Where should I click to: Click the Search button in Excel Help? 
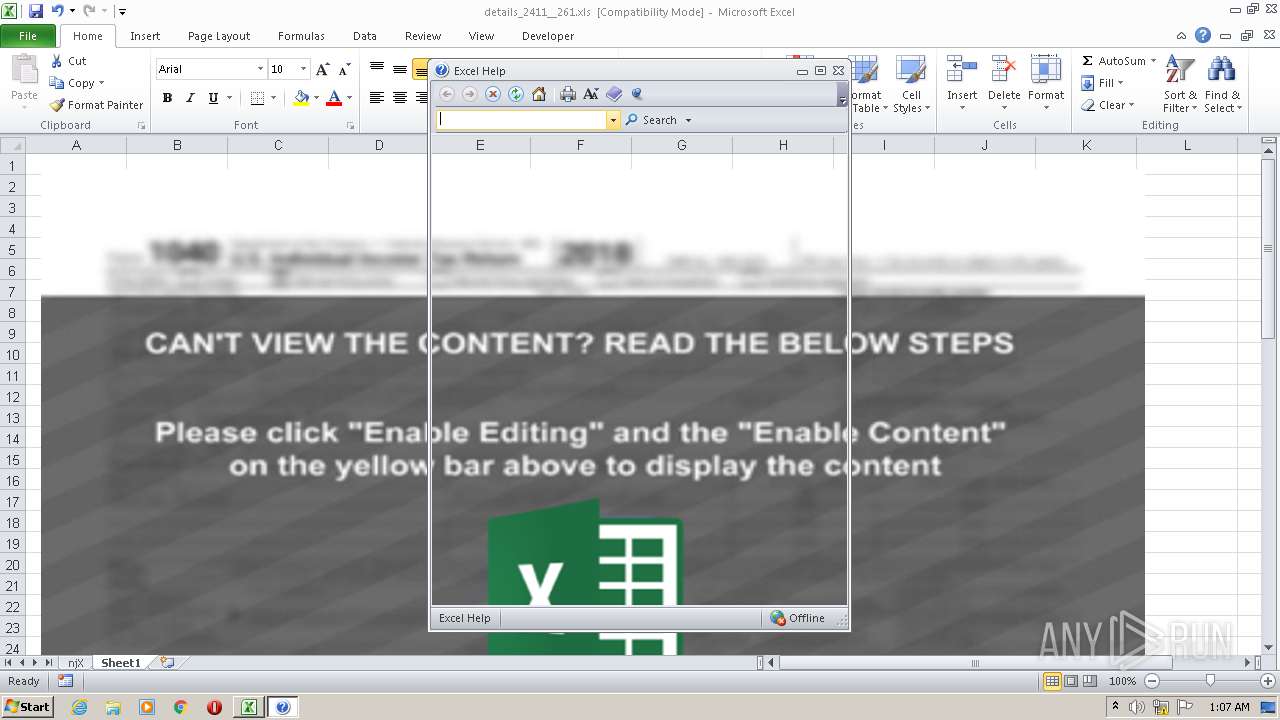pos(651,120)
